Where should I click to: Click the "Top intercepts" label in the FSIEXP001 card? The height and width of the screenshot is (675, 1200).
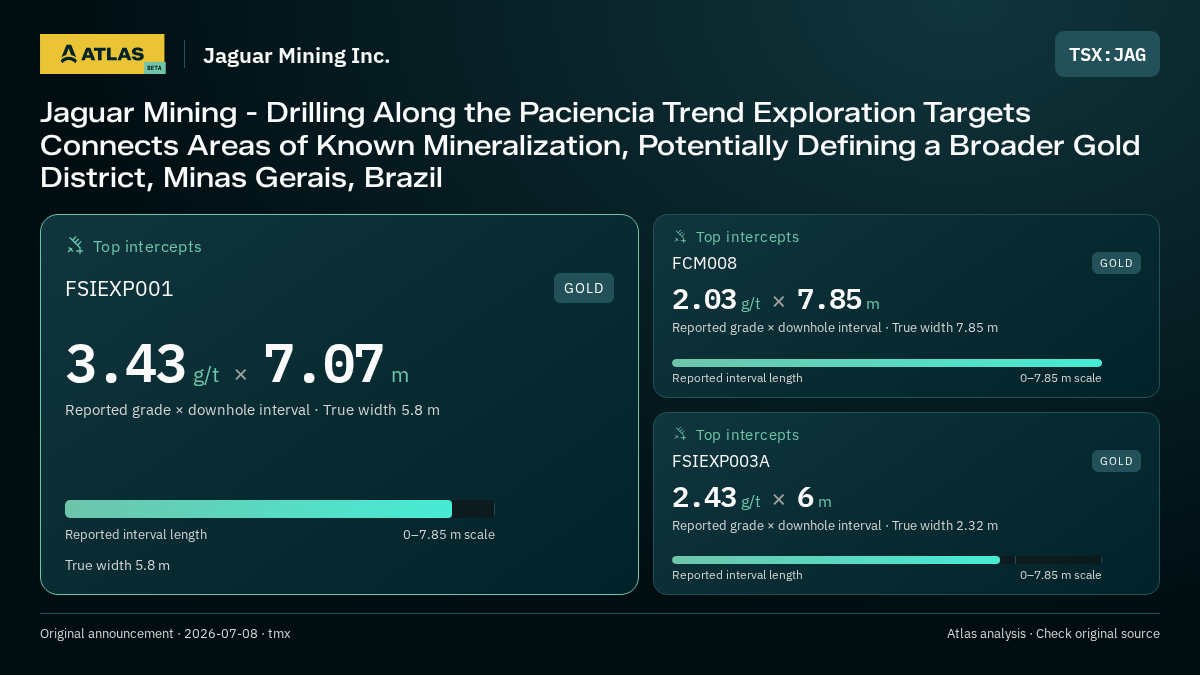(x=147, y=246)
